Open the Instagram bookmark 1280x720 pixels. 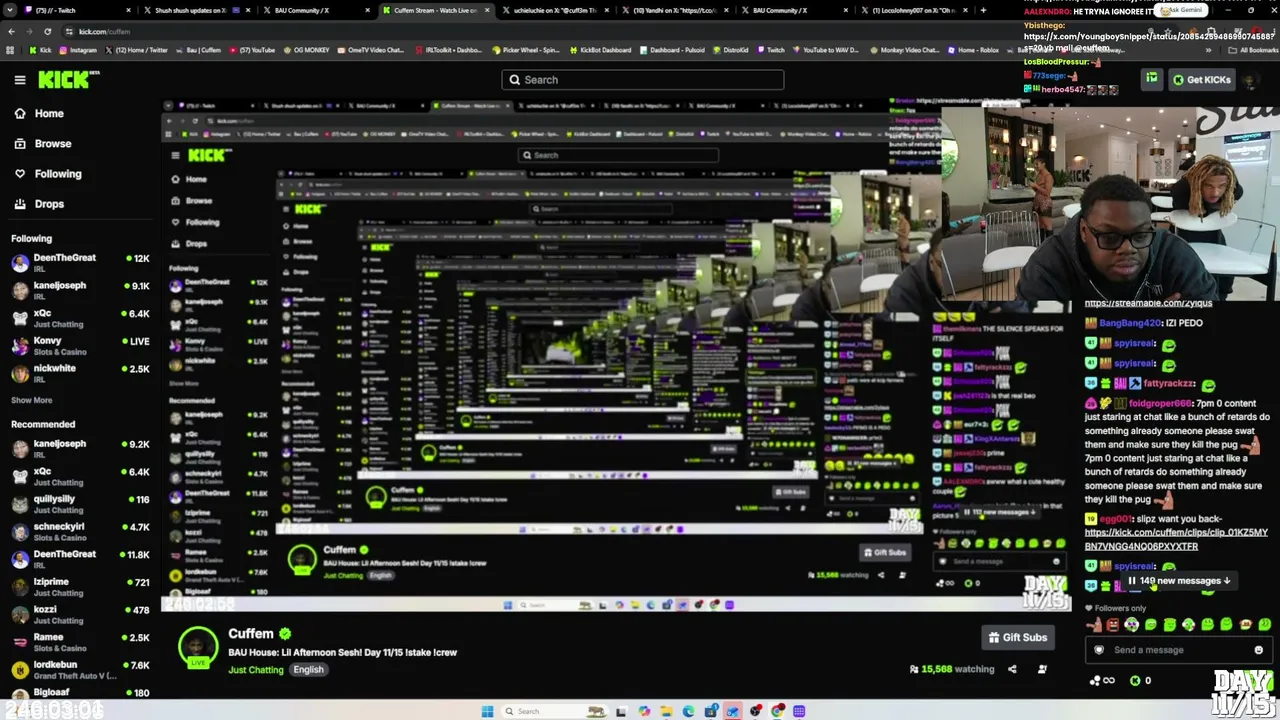(78, 50)
